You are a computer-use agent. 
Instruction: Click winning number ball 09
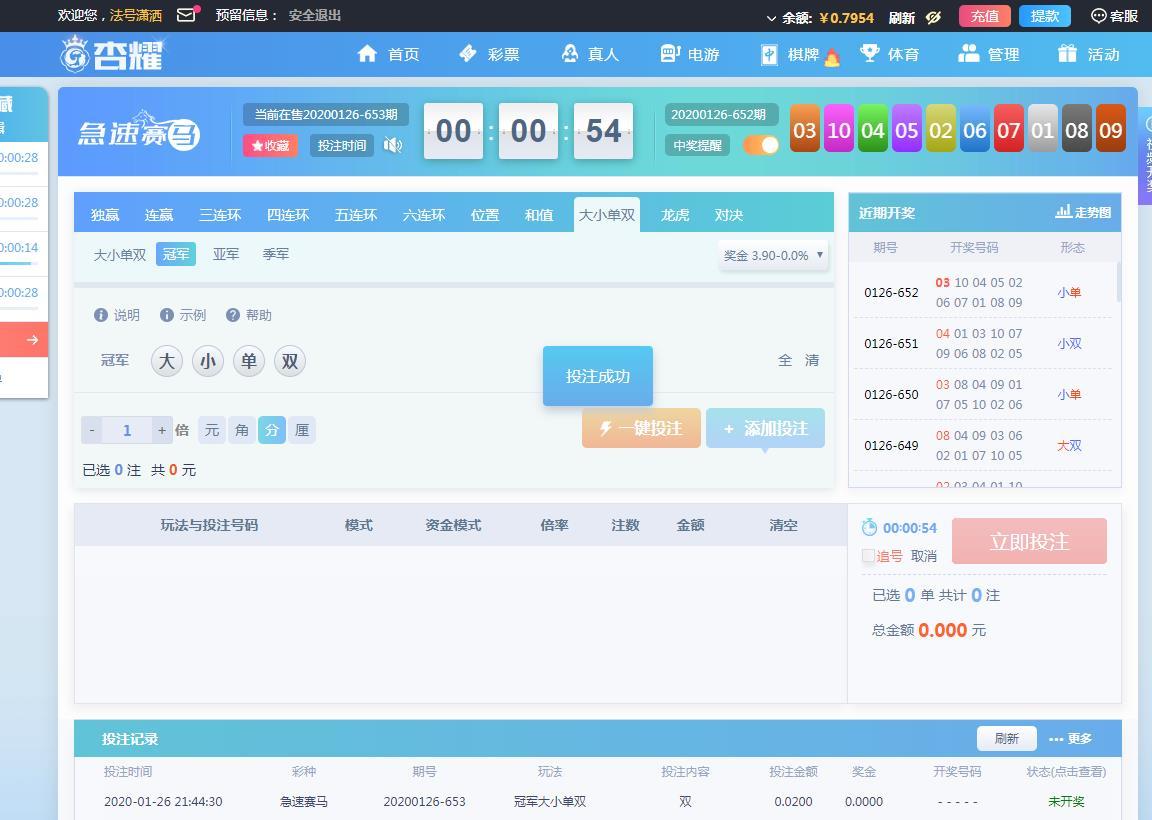coord(1110,129)
